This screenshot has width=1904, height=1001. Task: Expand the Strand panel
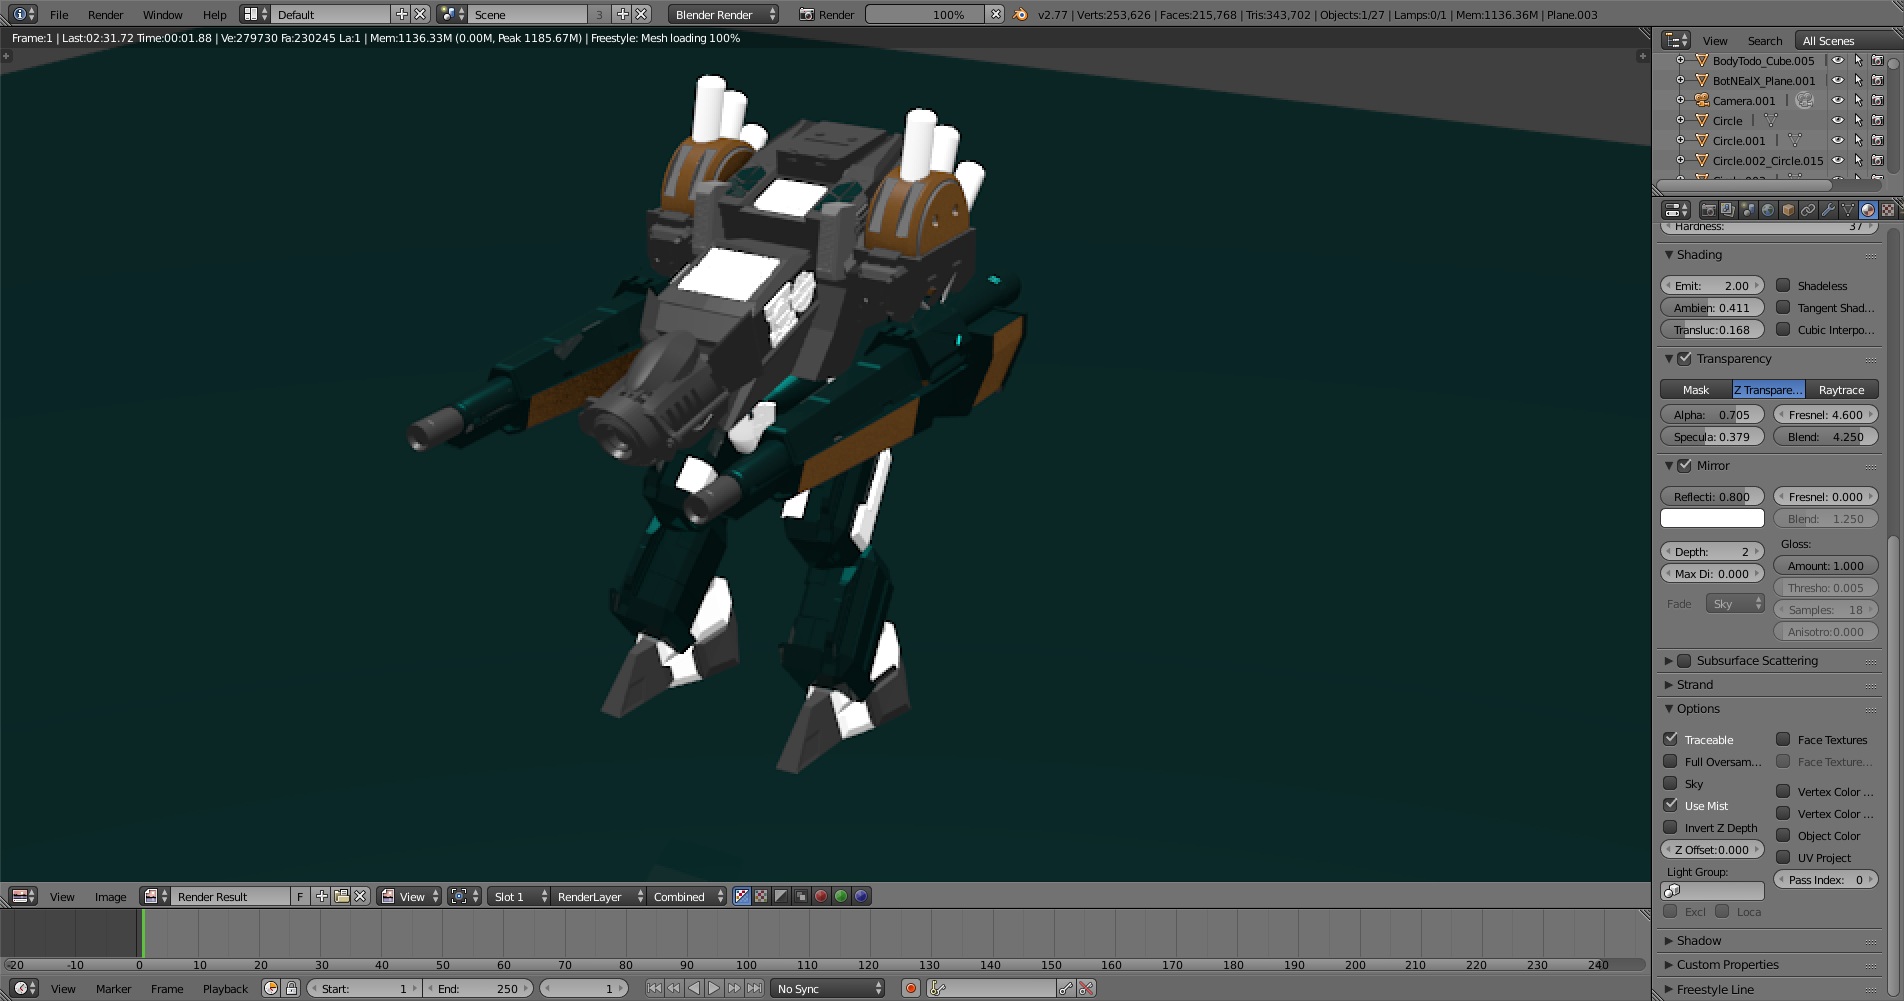click(1694, 684)
